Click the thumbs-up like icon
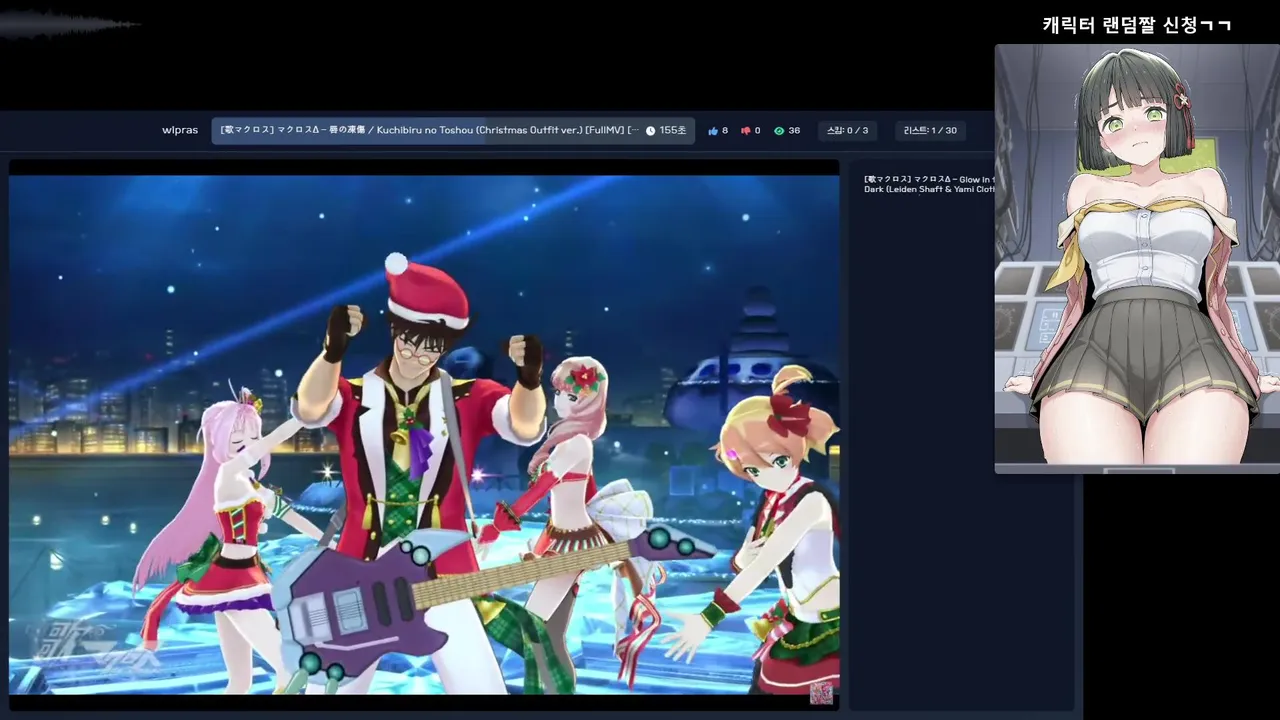The height and width of the screenshot is (720, 1280). tap(713, 131)
